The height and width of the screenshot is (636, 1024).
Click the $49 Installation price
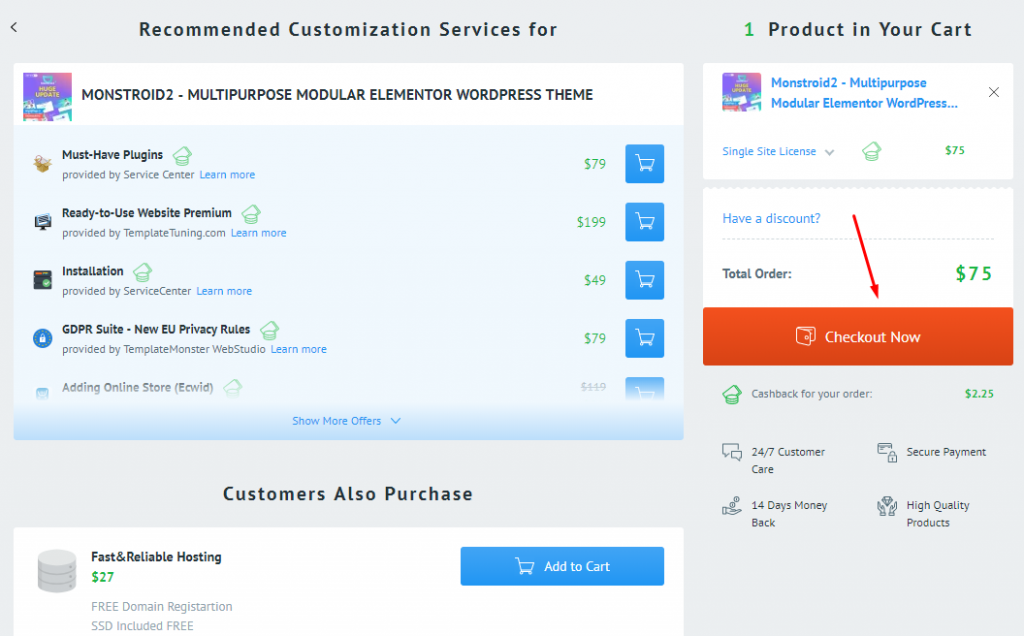click(x=595, y=280)
